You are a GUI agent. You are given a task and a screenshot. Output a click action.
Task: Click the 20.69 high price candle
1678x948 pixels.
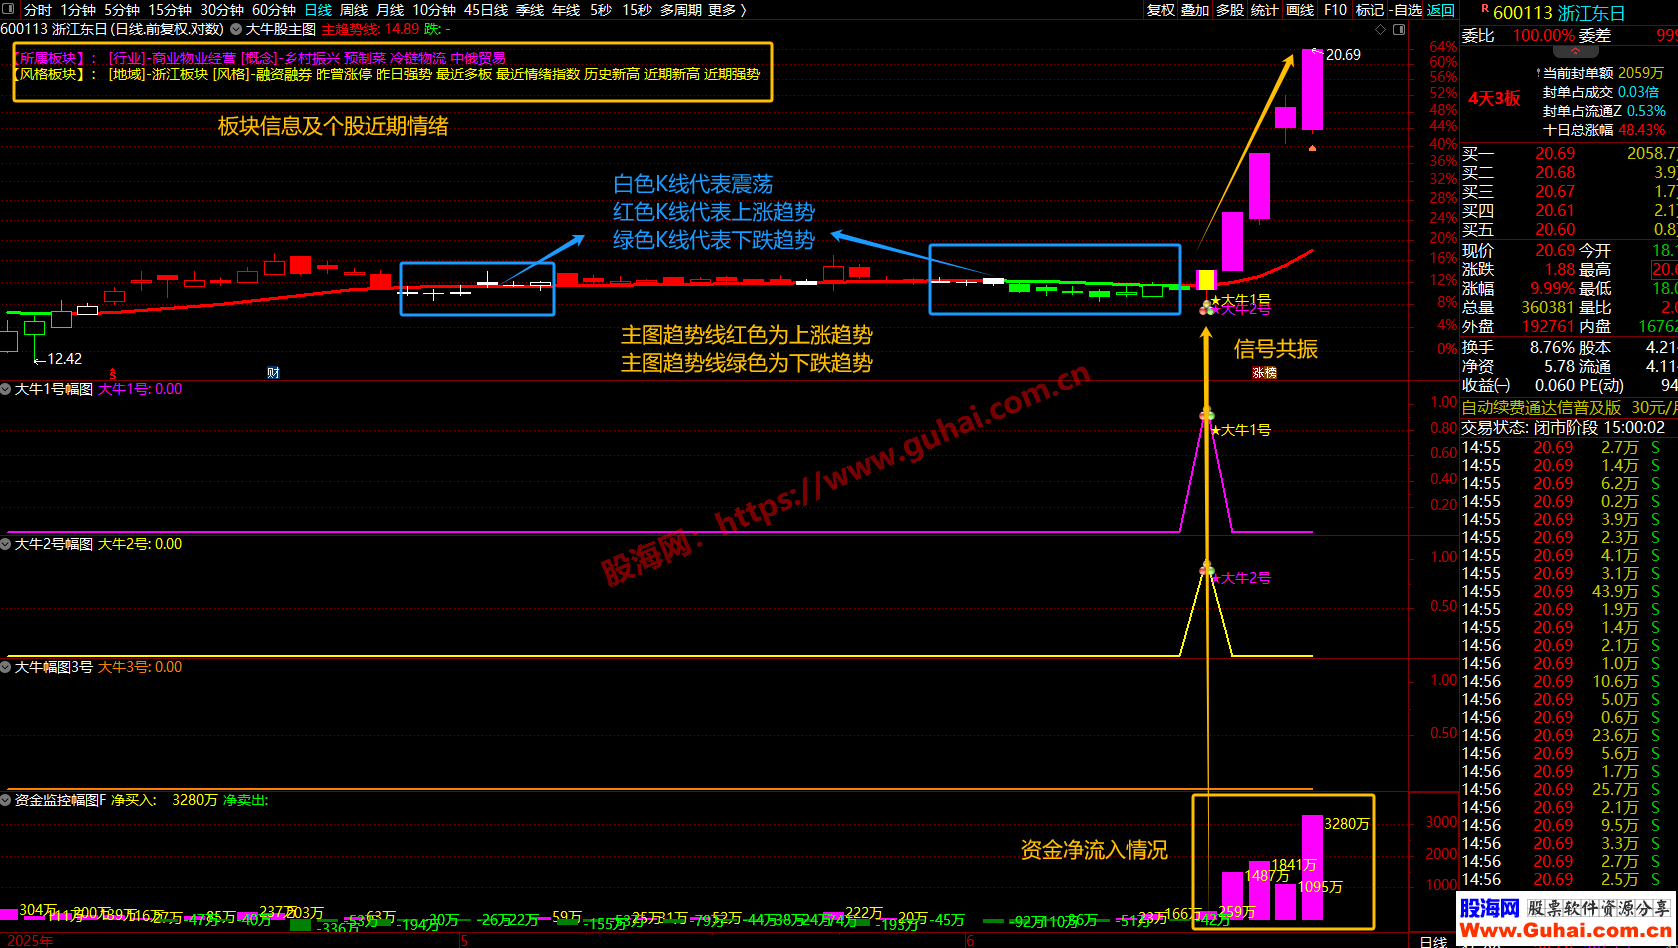[x=1312, y=90]
